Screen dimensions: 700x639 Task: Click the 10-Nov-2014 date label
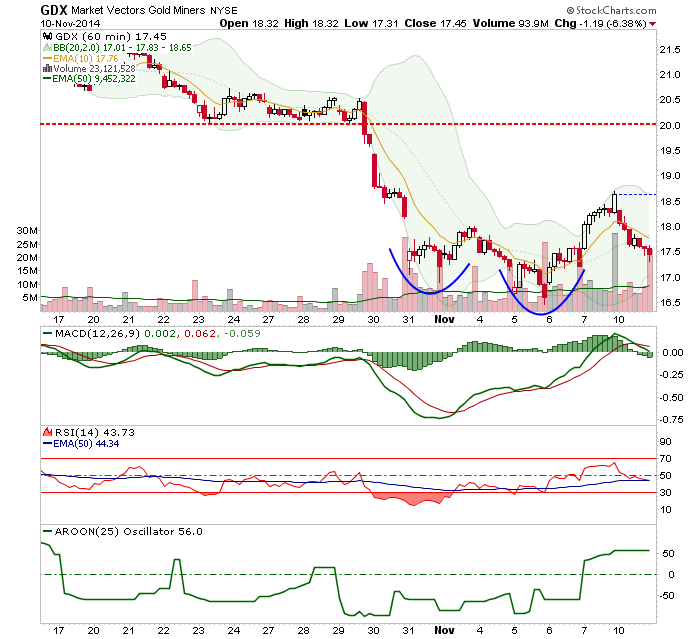[x=70, y=24]
